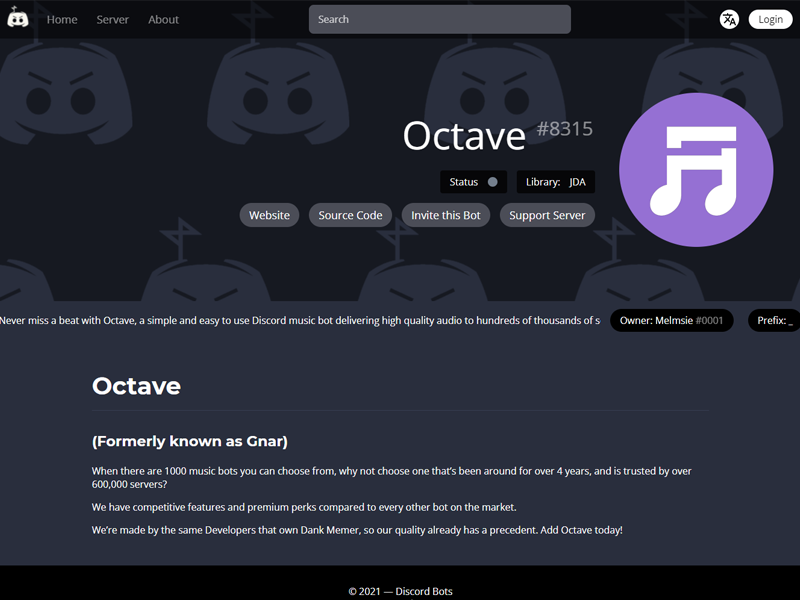This screenshot has width=800, height=600.
Task: Click Invite this Bot button
Action: point(446,215)
